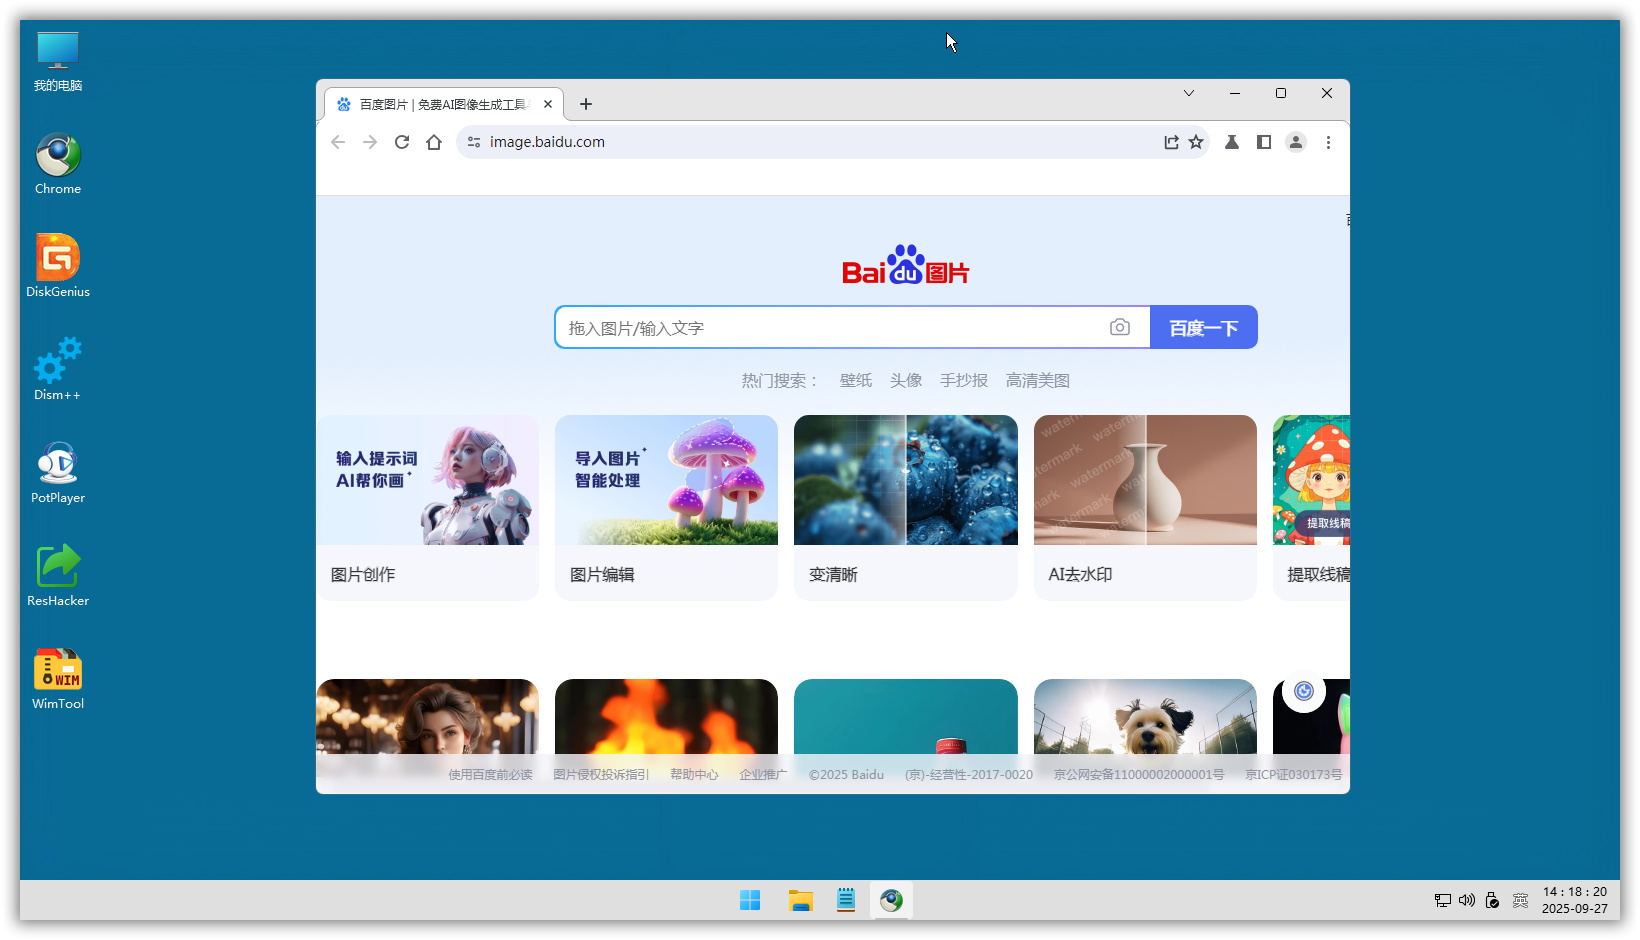The image size is (1640, 940).
Task: Open the network tray icon
Action: pyautogui.click(x=1442, y=900)
